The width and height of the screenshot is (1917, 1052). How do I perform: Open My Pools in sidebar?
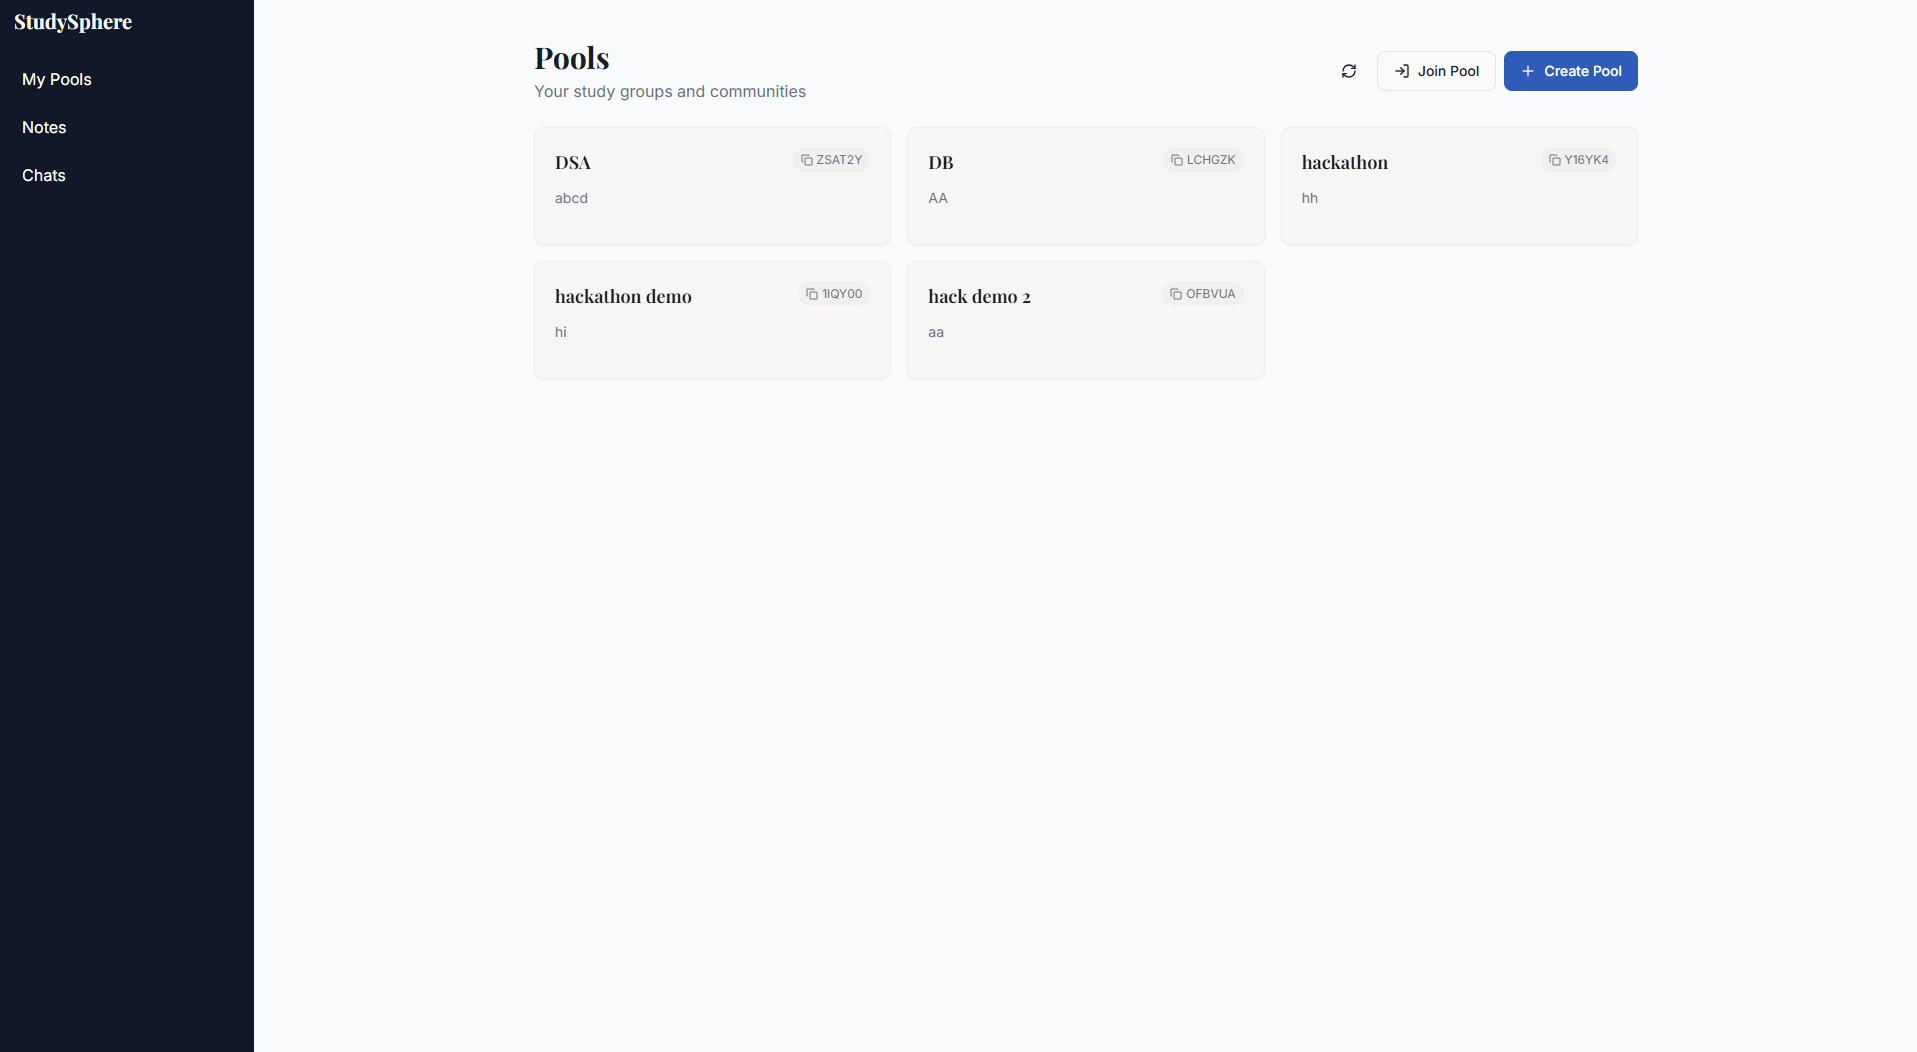[57, 79]
